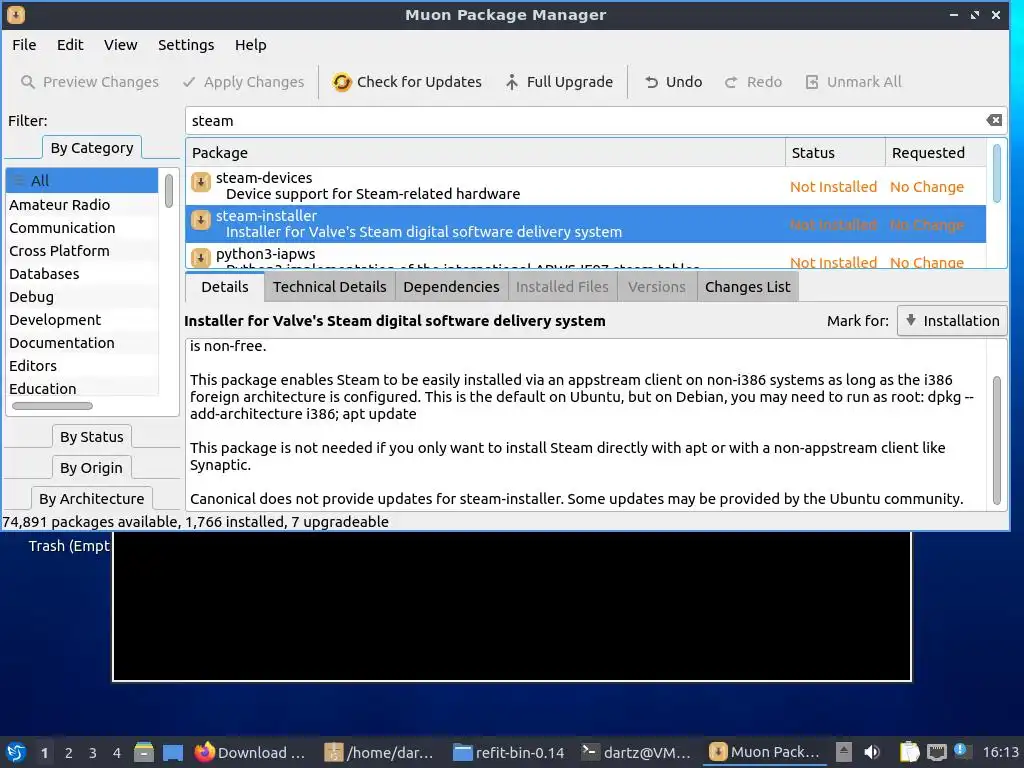Select the Amateur Radio category
The image size is (1024, 768).
(x=82, y=205)
